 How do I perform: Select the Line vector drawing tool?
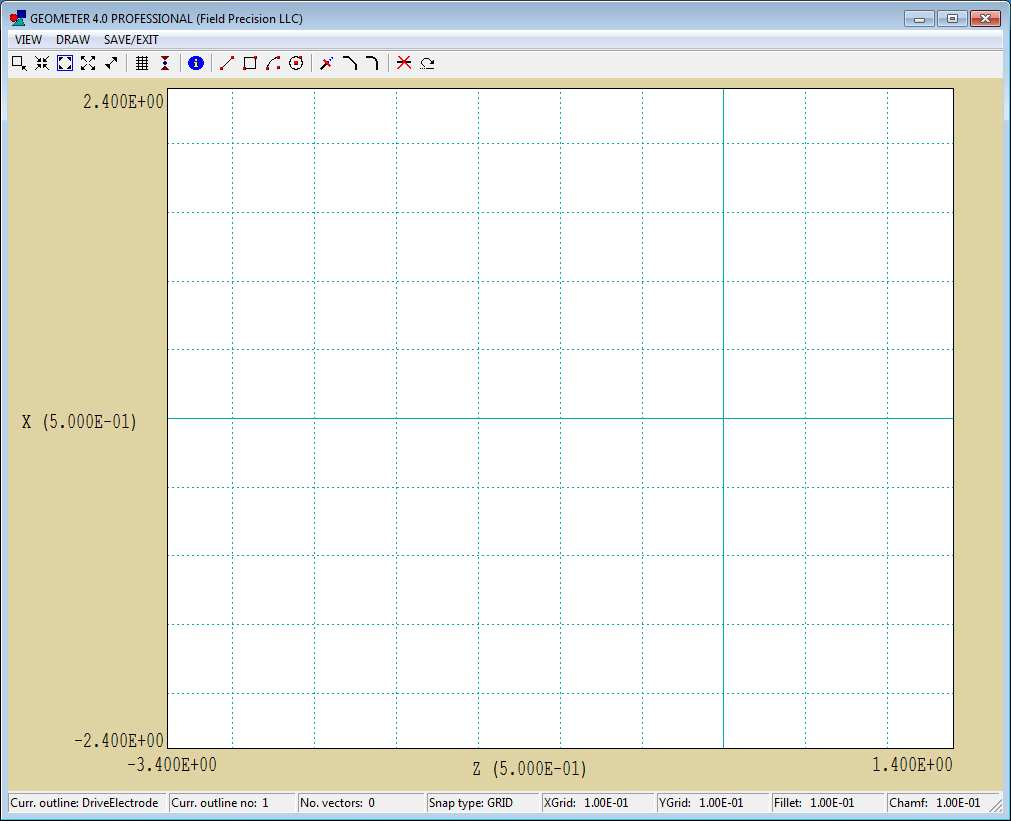(225, 63)
